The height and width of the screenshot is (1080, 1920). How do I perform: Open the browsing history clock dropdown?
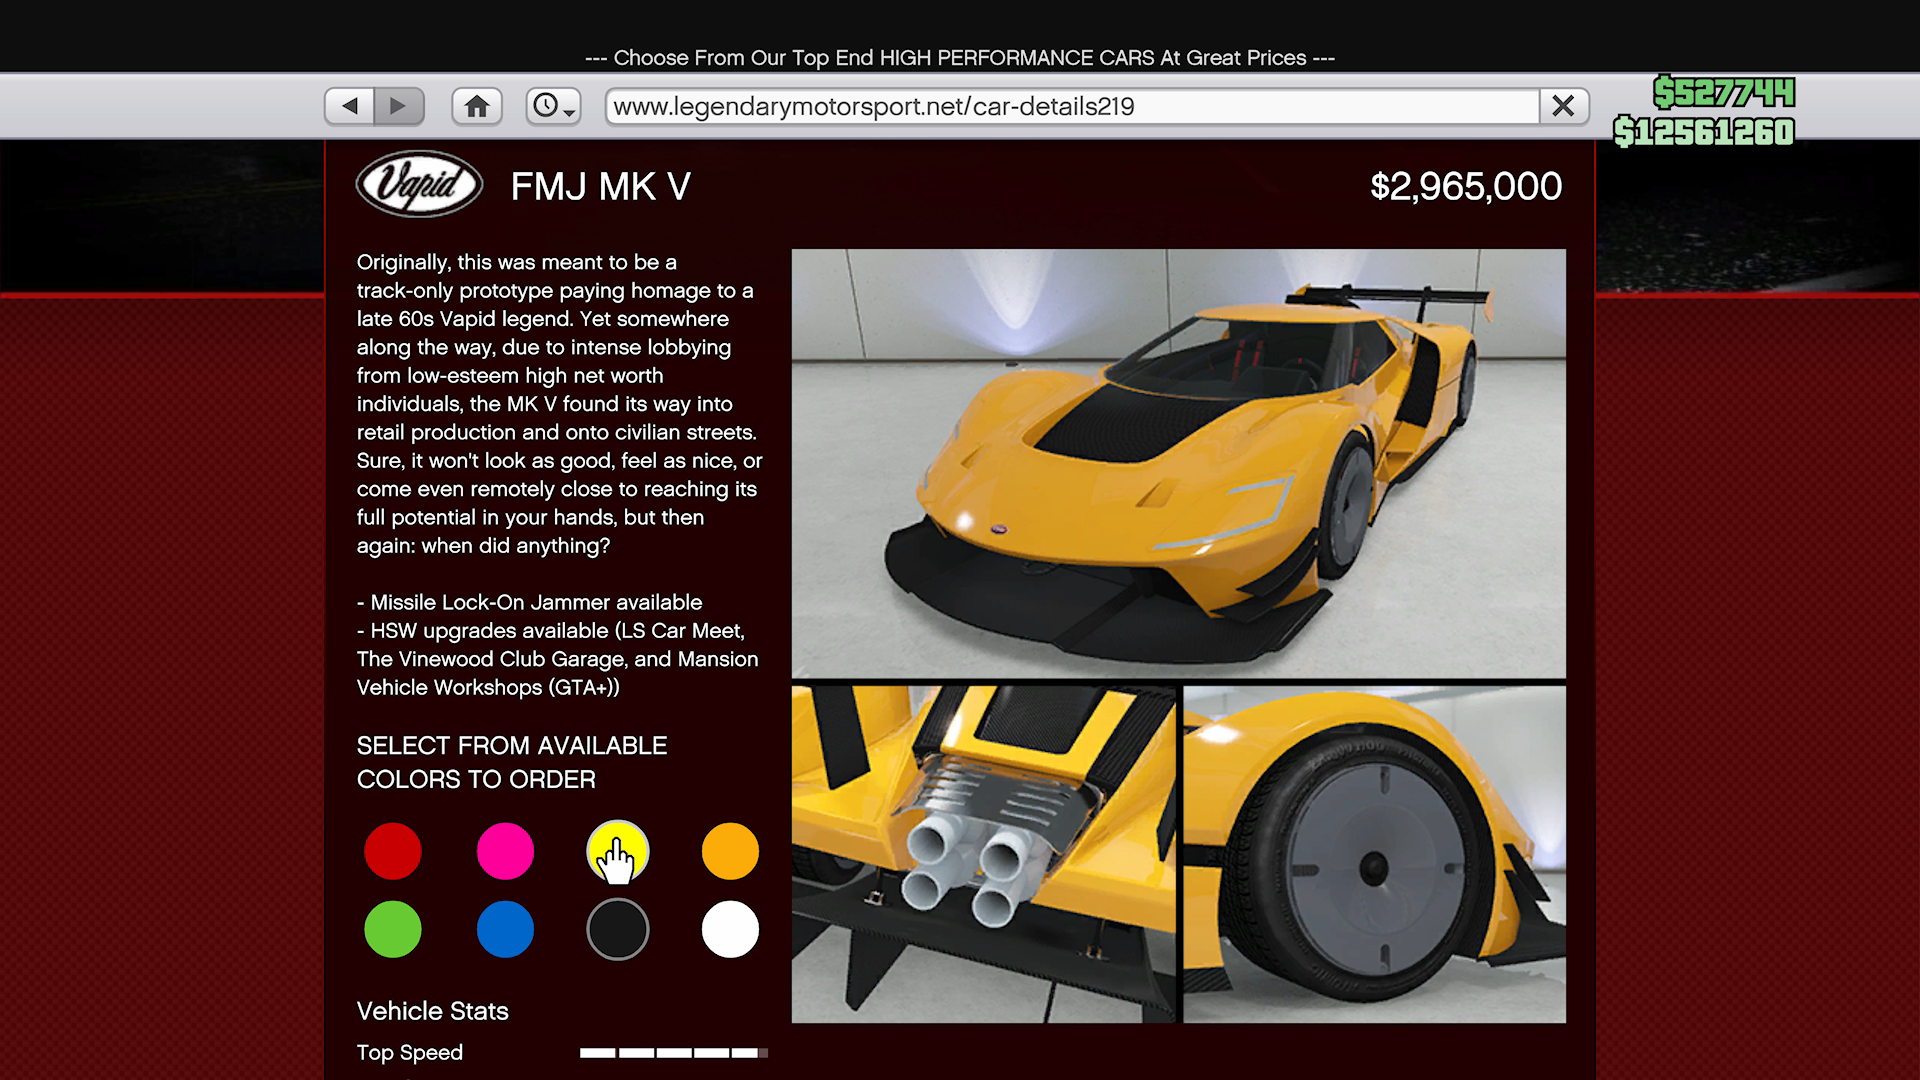(x=553, y=106)
